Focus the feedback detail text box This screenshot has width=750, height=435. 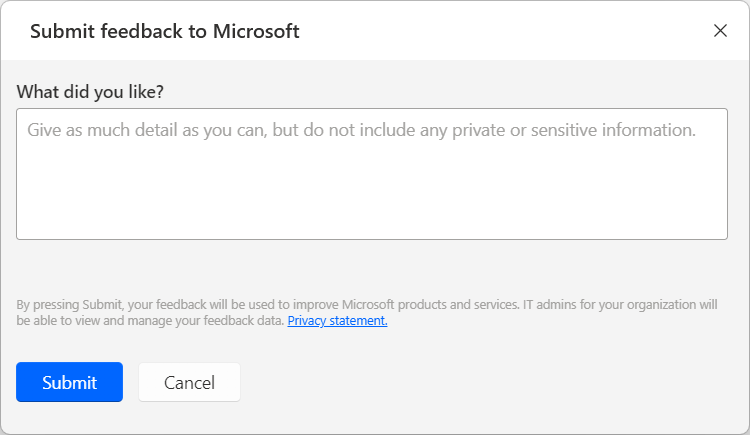pos(371,174)
